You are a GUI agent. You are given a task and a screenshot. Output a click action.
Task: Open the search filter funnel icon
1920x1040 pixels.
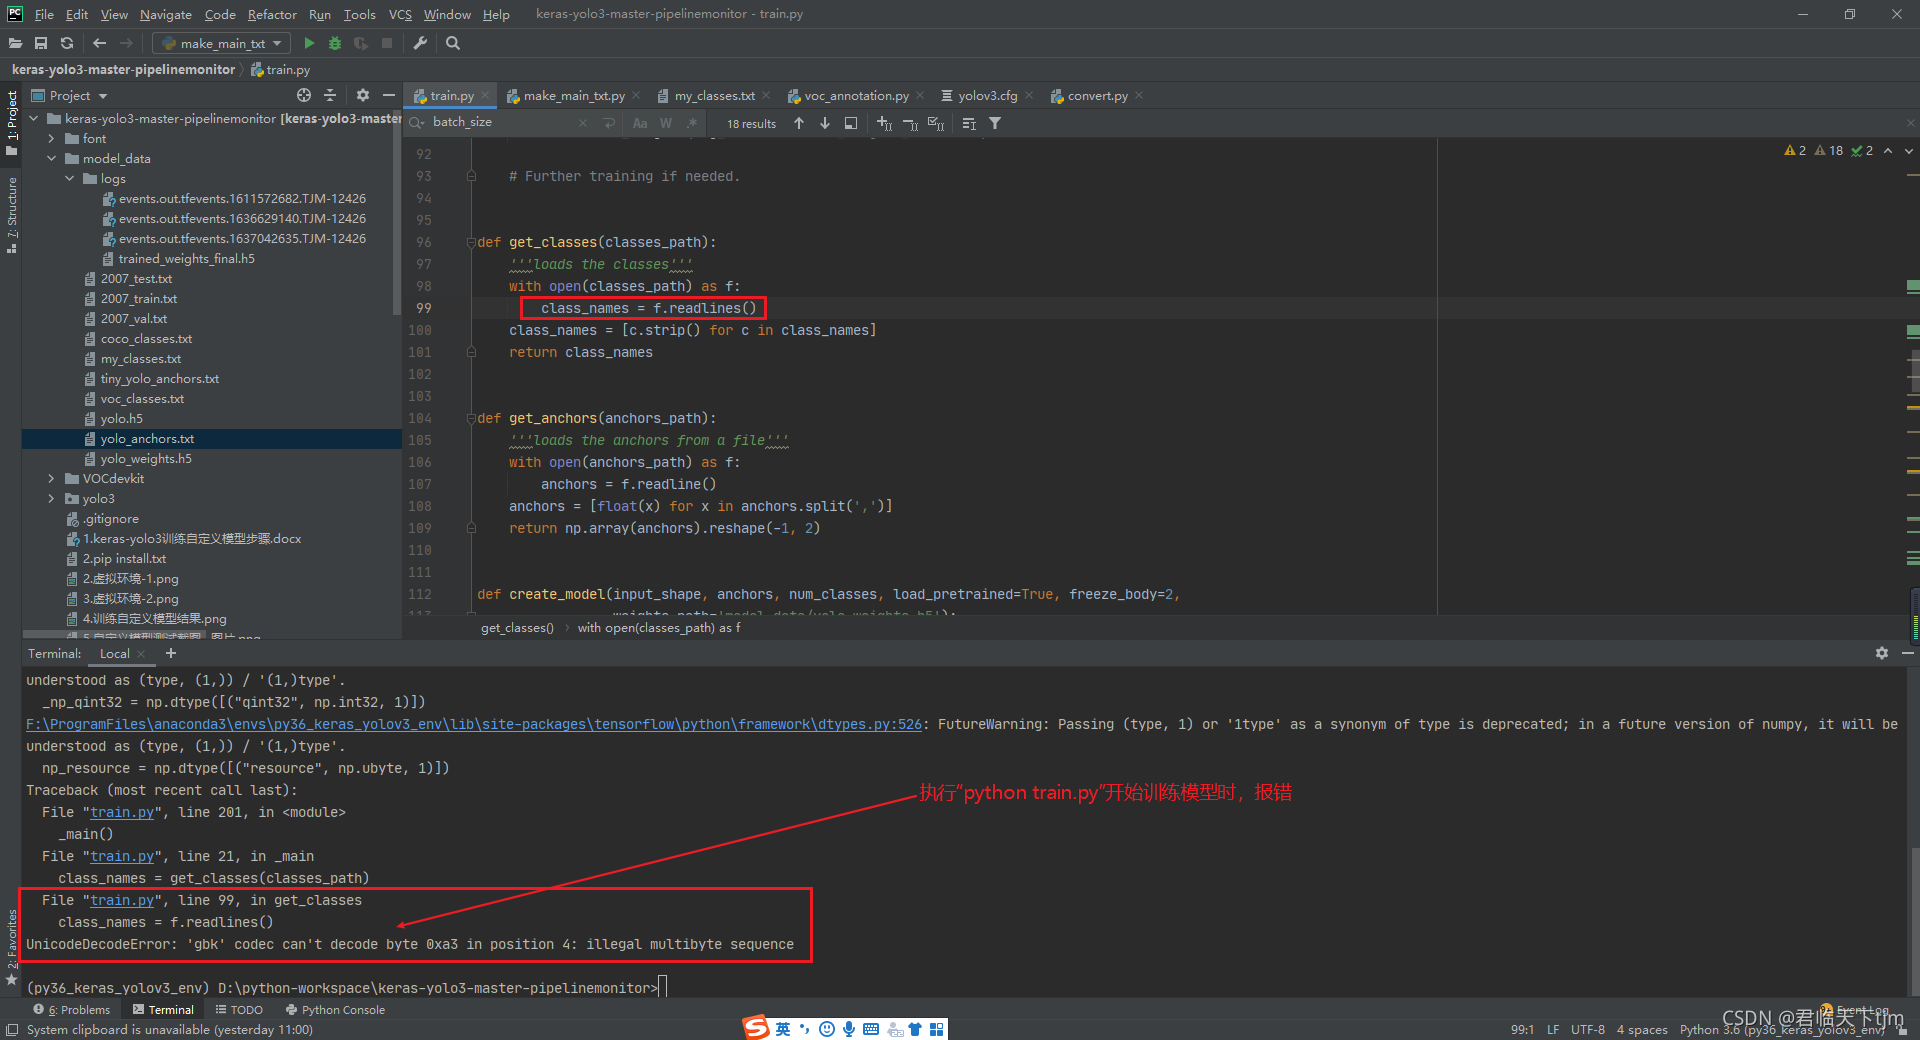click(994, 122)
